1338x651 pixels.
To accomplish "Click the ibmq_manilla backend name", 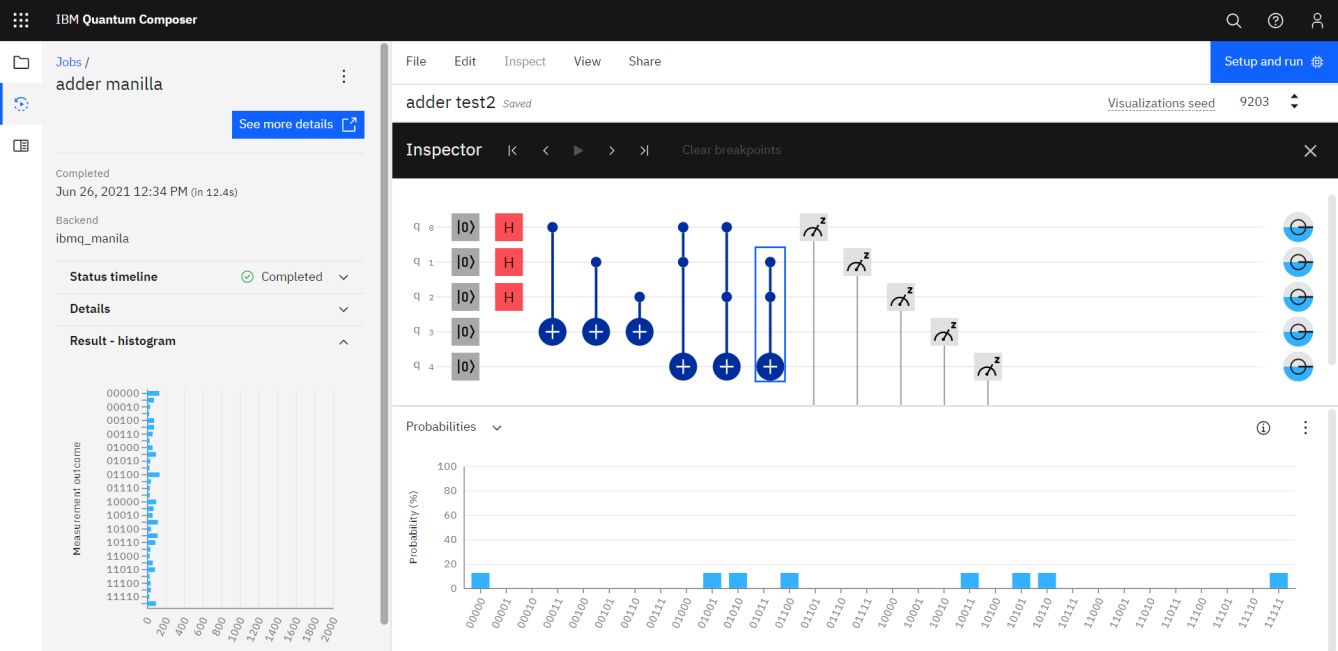I will tap(92, 238).
